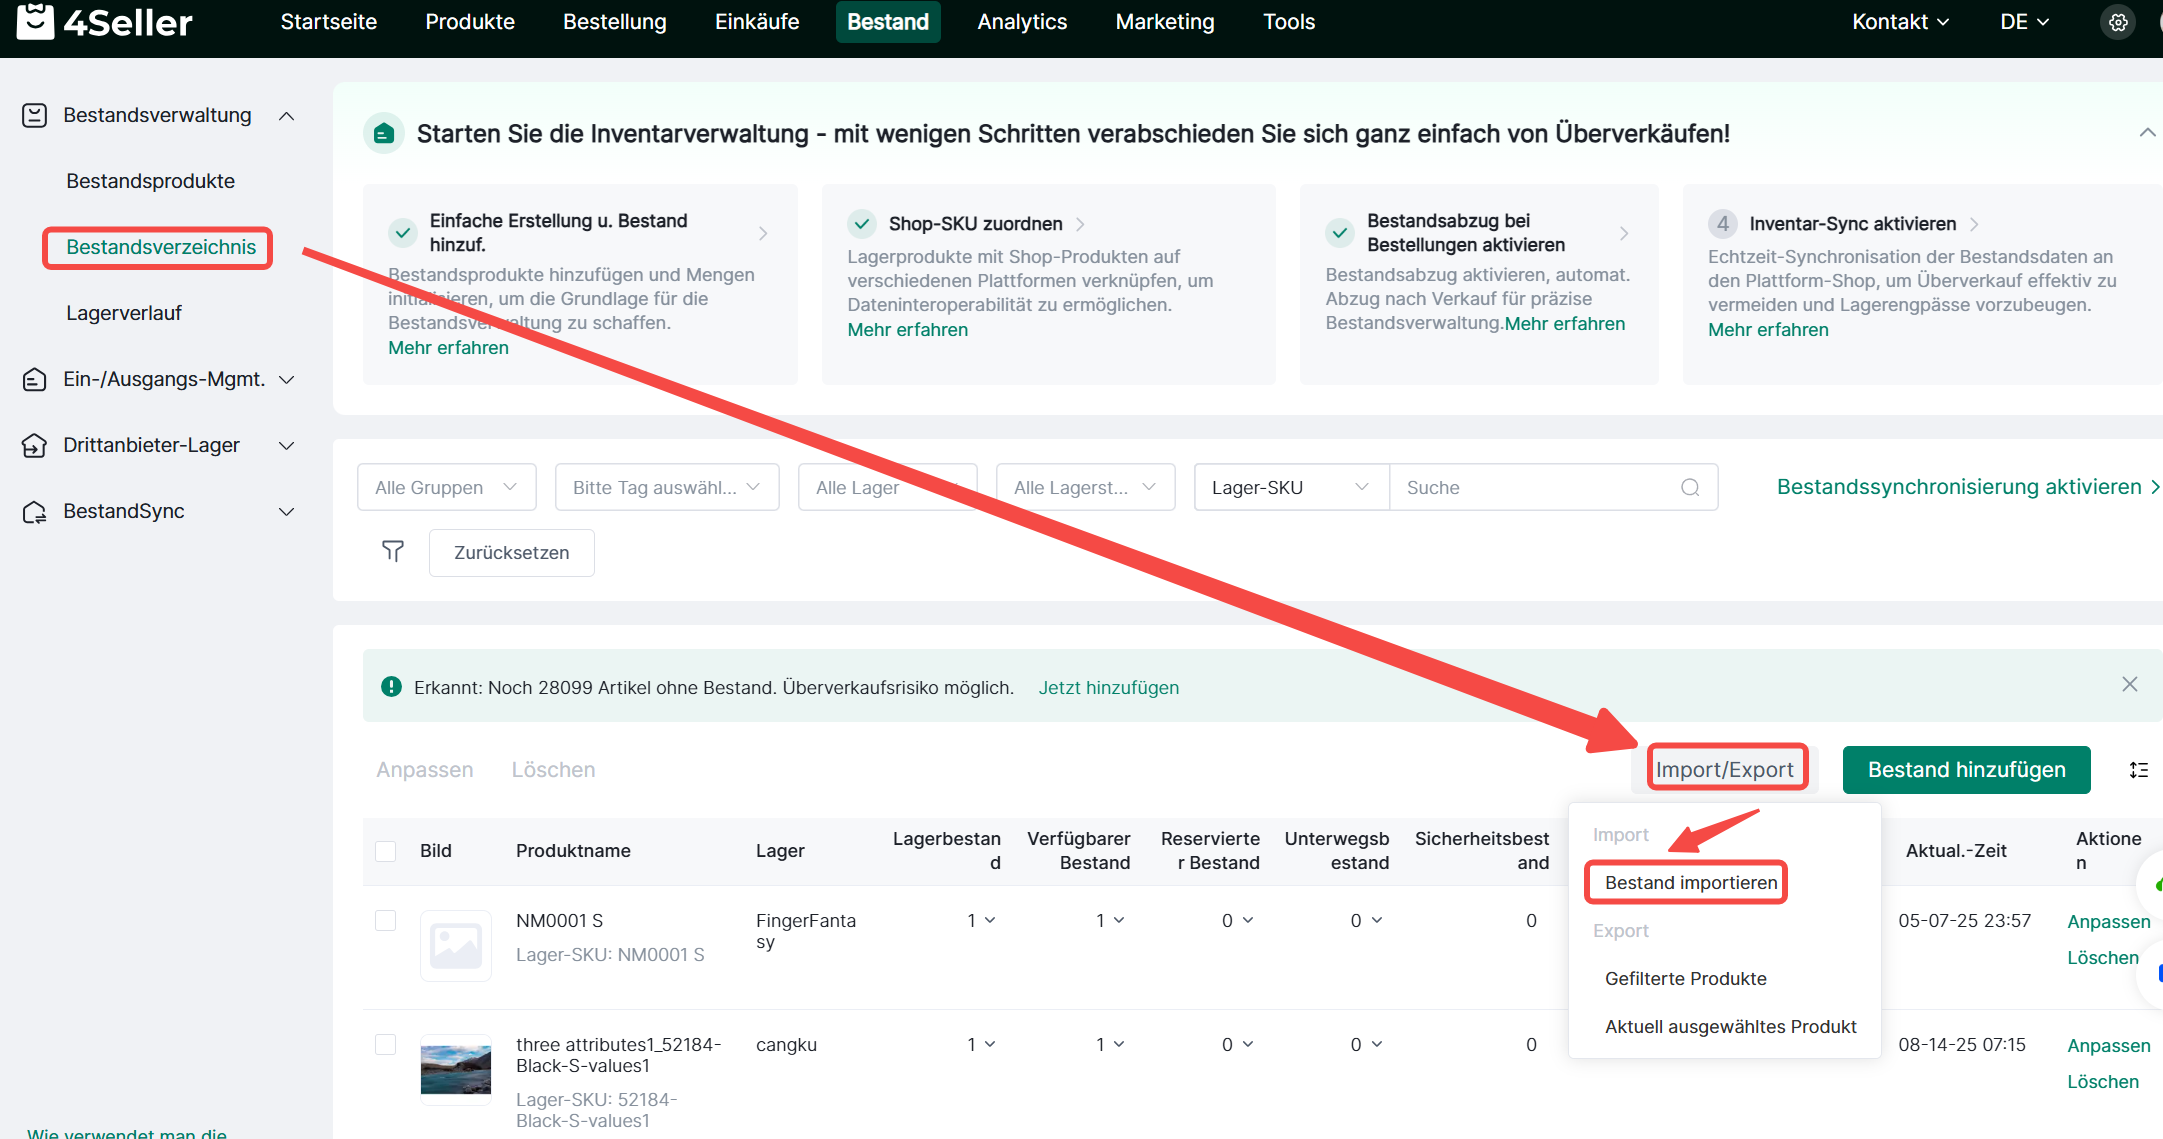Check the NM0001 S product row
Viewport: 2163px width, 1139px height.
(x=385, y=920)
